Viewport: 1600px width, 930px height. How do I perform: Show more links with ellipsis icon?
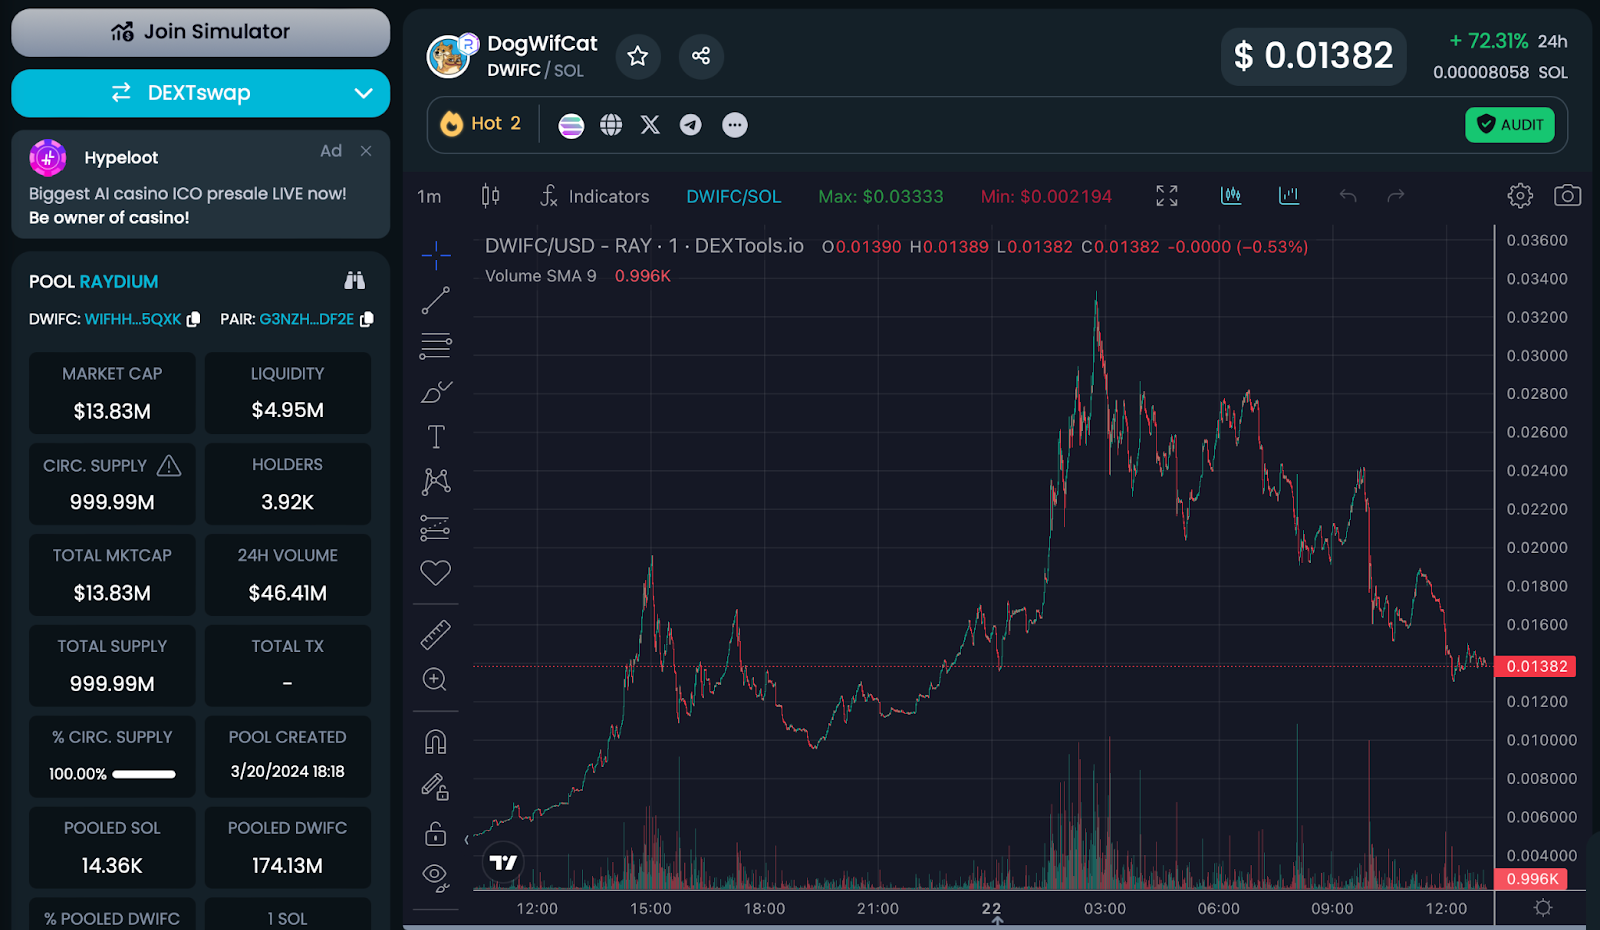735,125
